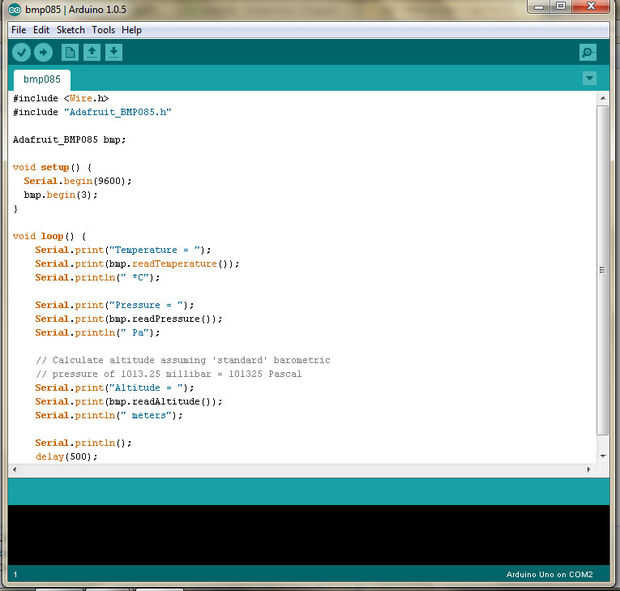This screenshot has height=591, width=620.
Task: Click the ' meters' println line
Action: pyautogui.click(x=109, y=415)
